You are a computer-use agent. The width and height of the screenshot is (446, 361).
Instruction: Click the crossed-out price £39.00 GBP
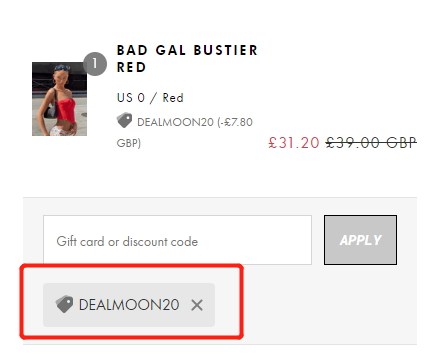[371, 143]
